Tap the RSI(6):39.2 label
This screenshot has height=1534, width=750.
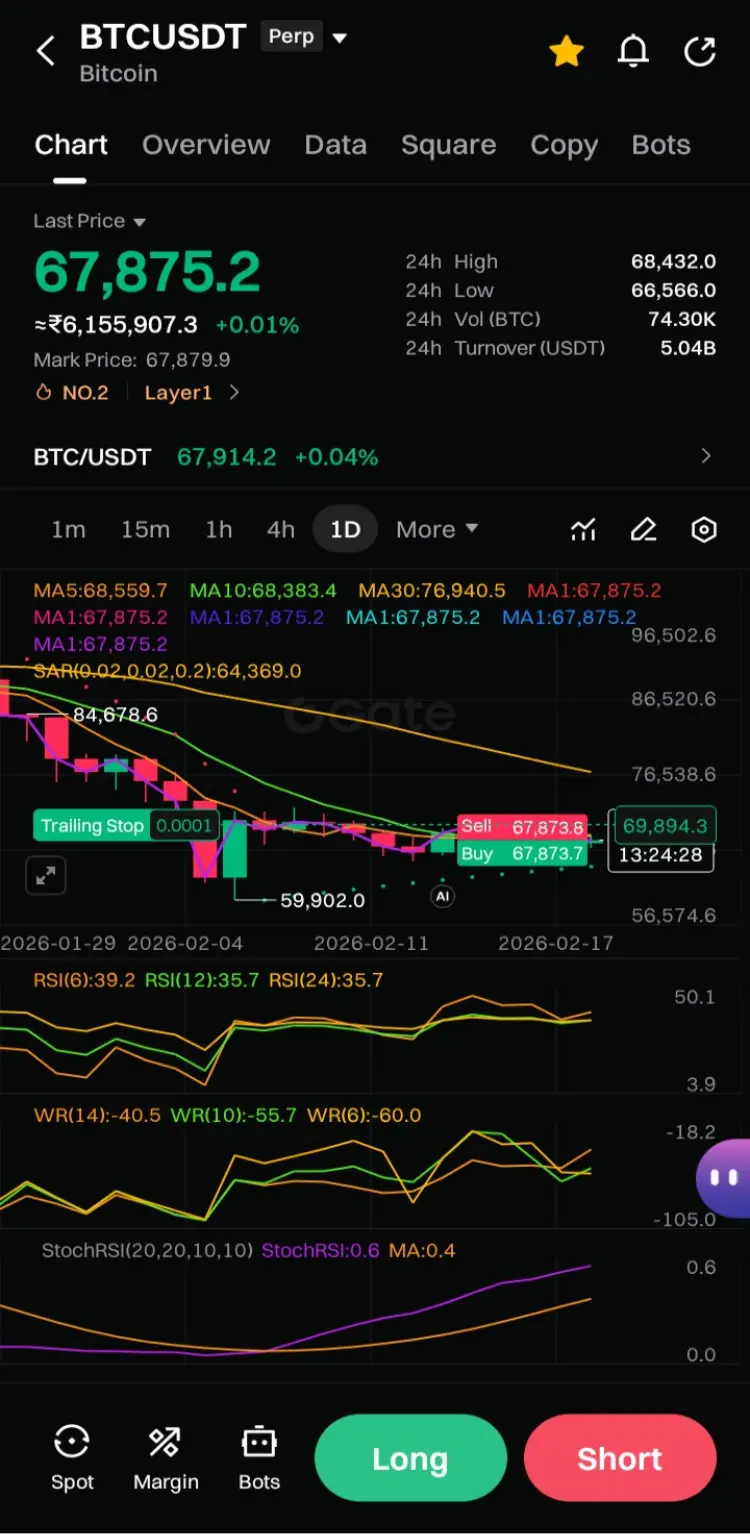85,980
